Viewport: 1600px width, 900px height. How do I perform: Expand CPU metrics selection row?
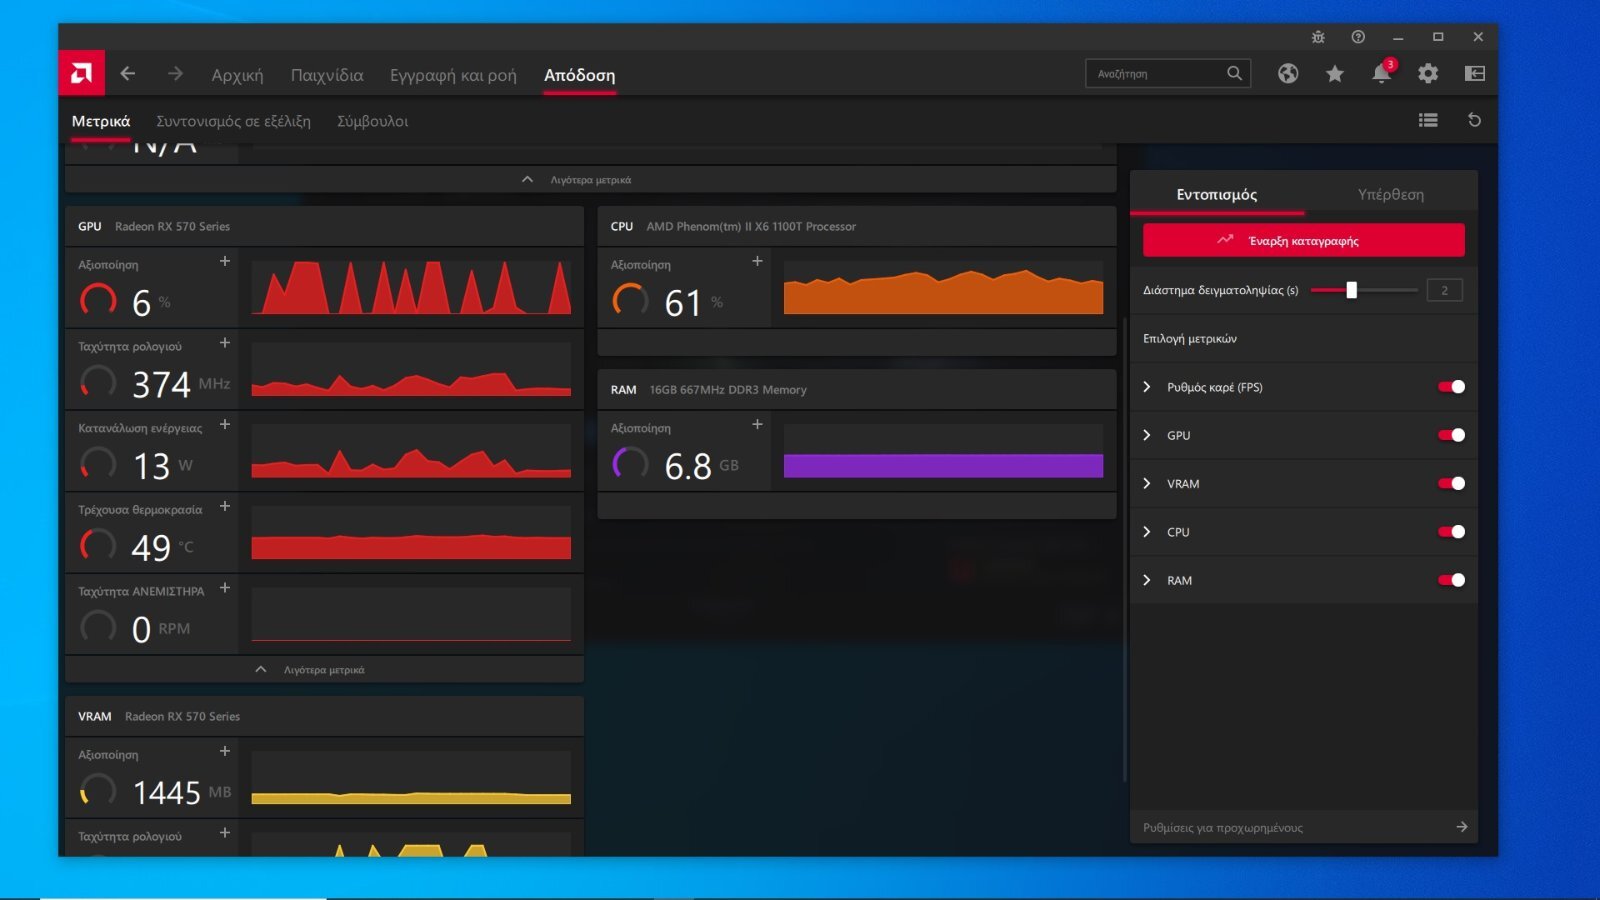pos(1147,532)
